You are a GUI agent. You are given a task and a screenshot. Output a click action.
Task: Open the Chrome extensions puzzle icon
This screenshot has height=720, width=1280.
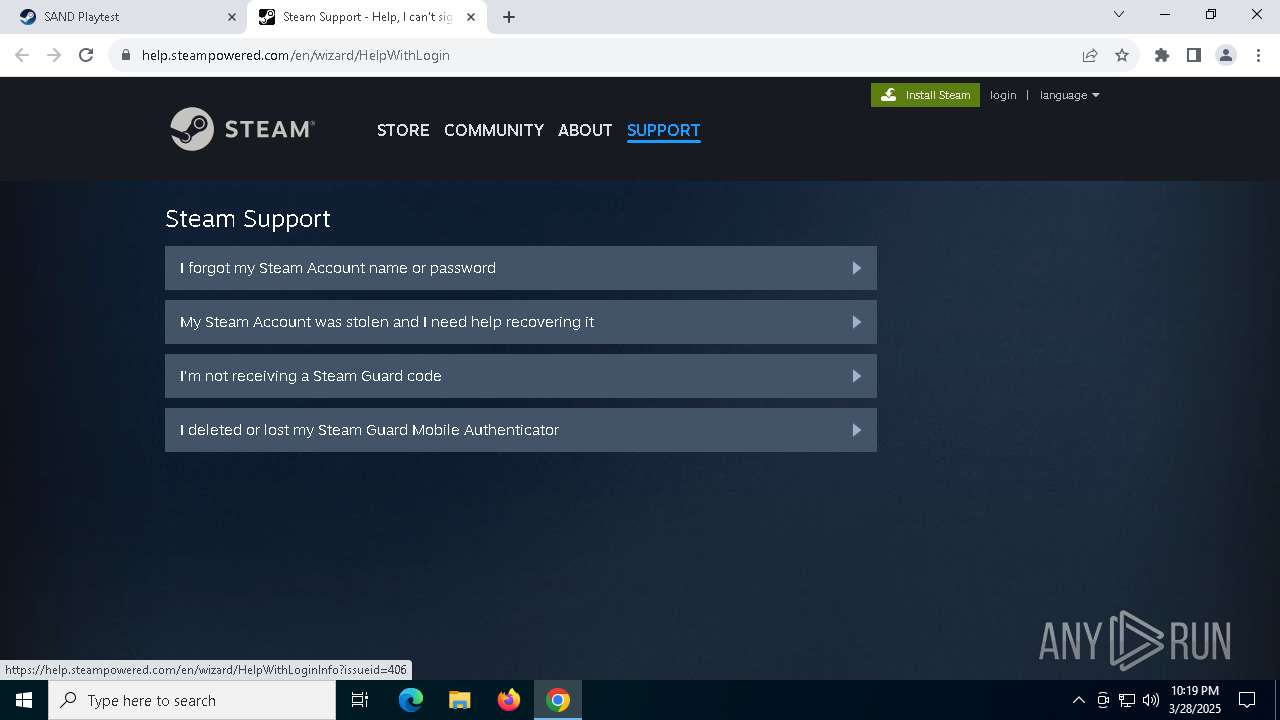pyautogui.click(x=1162, y=55)
